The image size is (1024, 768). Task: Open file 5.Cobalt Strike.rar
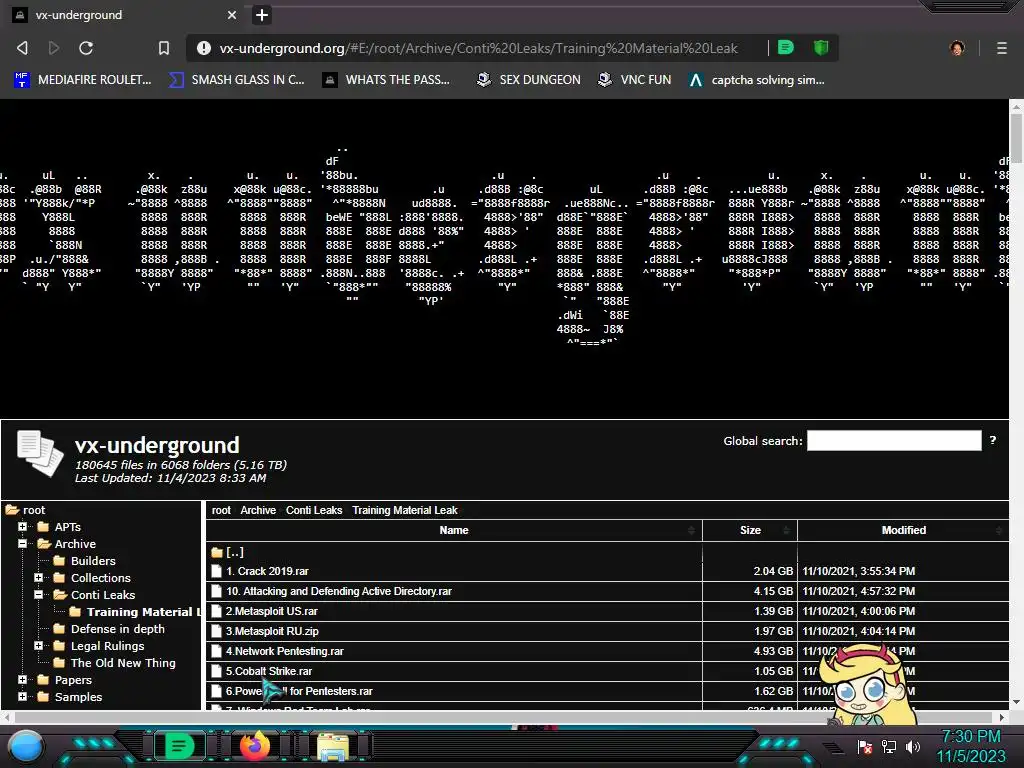[269, 671]
